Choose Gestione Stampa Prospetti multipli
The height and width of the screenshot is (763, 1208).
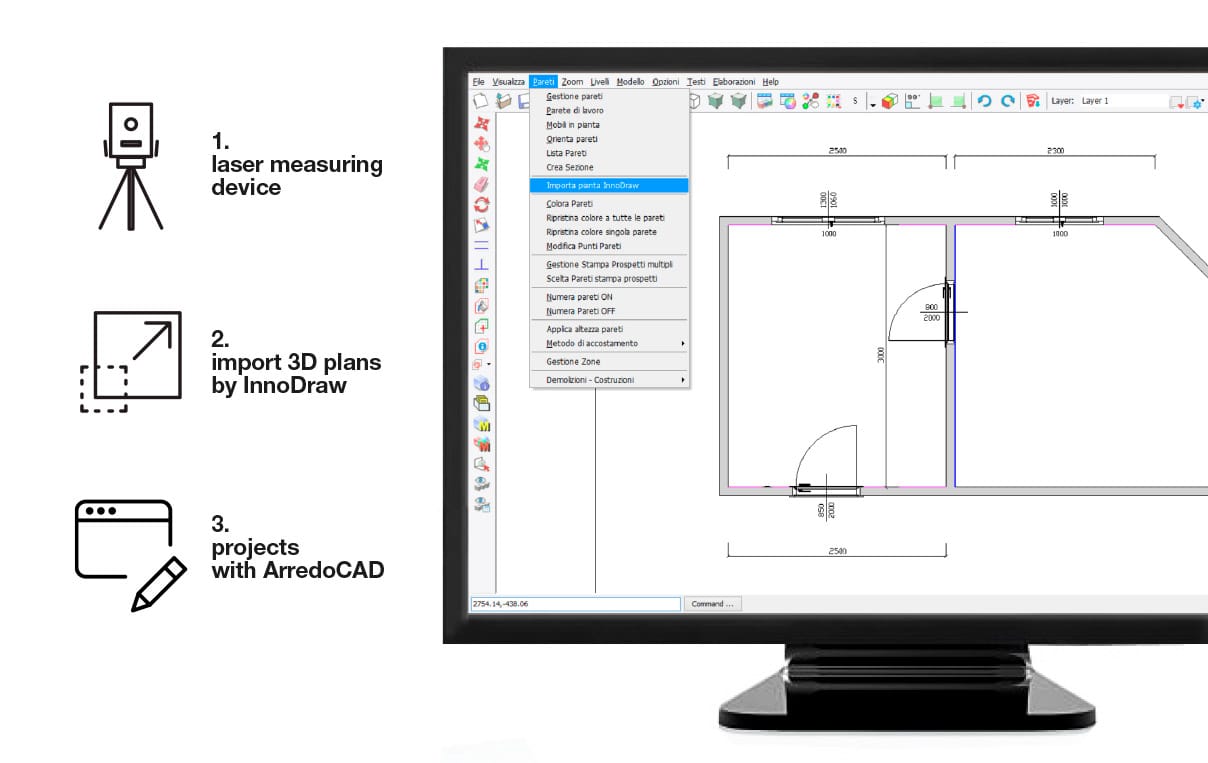[609, 264]
